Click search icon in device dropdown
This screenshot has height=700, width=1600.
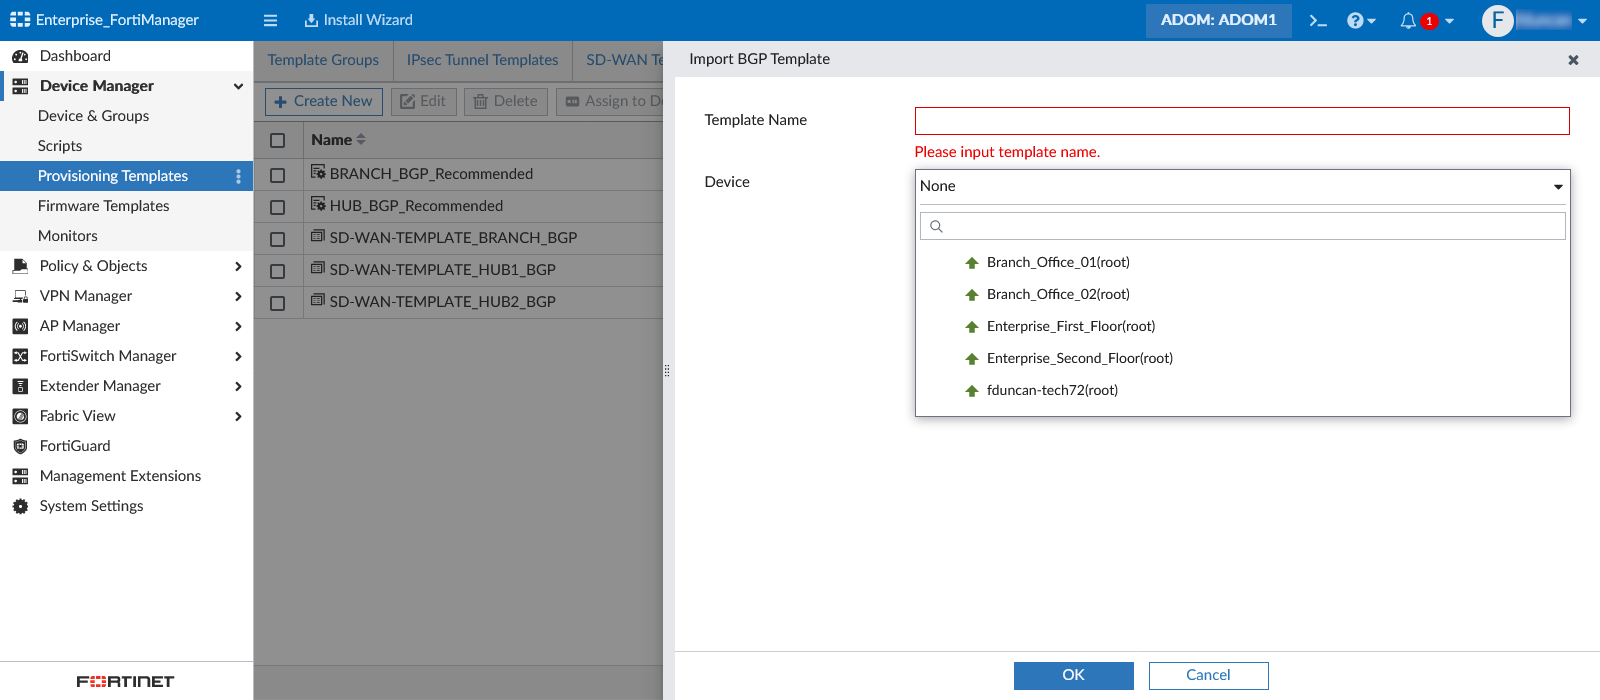936,226
